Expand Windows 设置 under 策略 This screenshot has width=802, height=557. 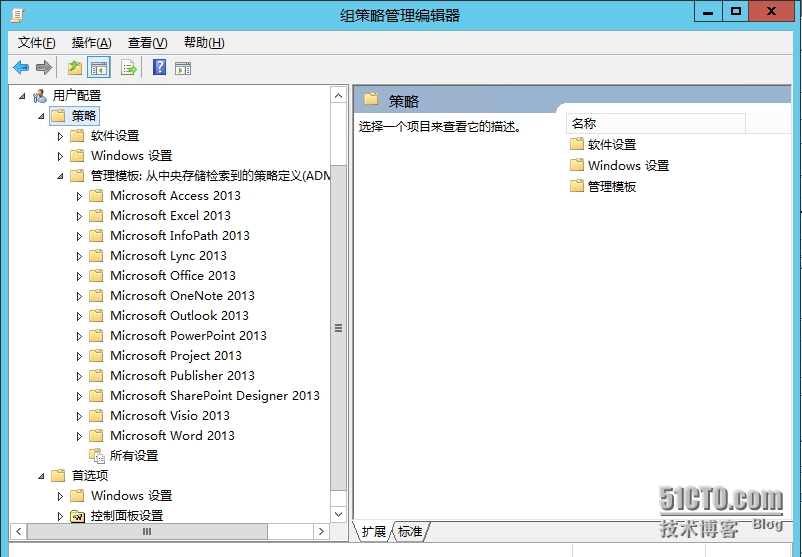[60, 156]
